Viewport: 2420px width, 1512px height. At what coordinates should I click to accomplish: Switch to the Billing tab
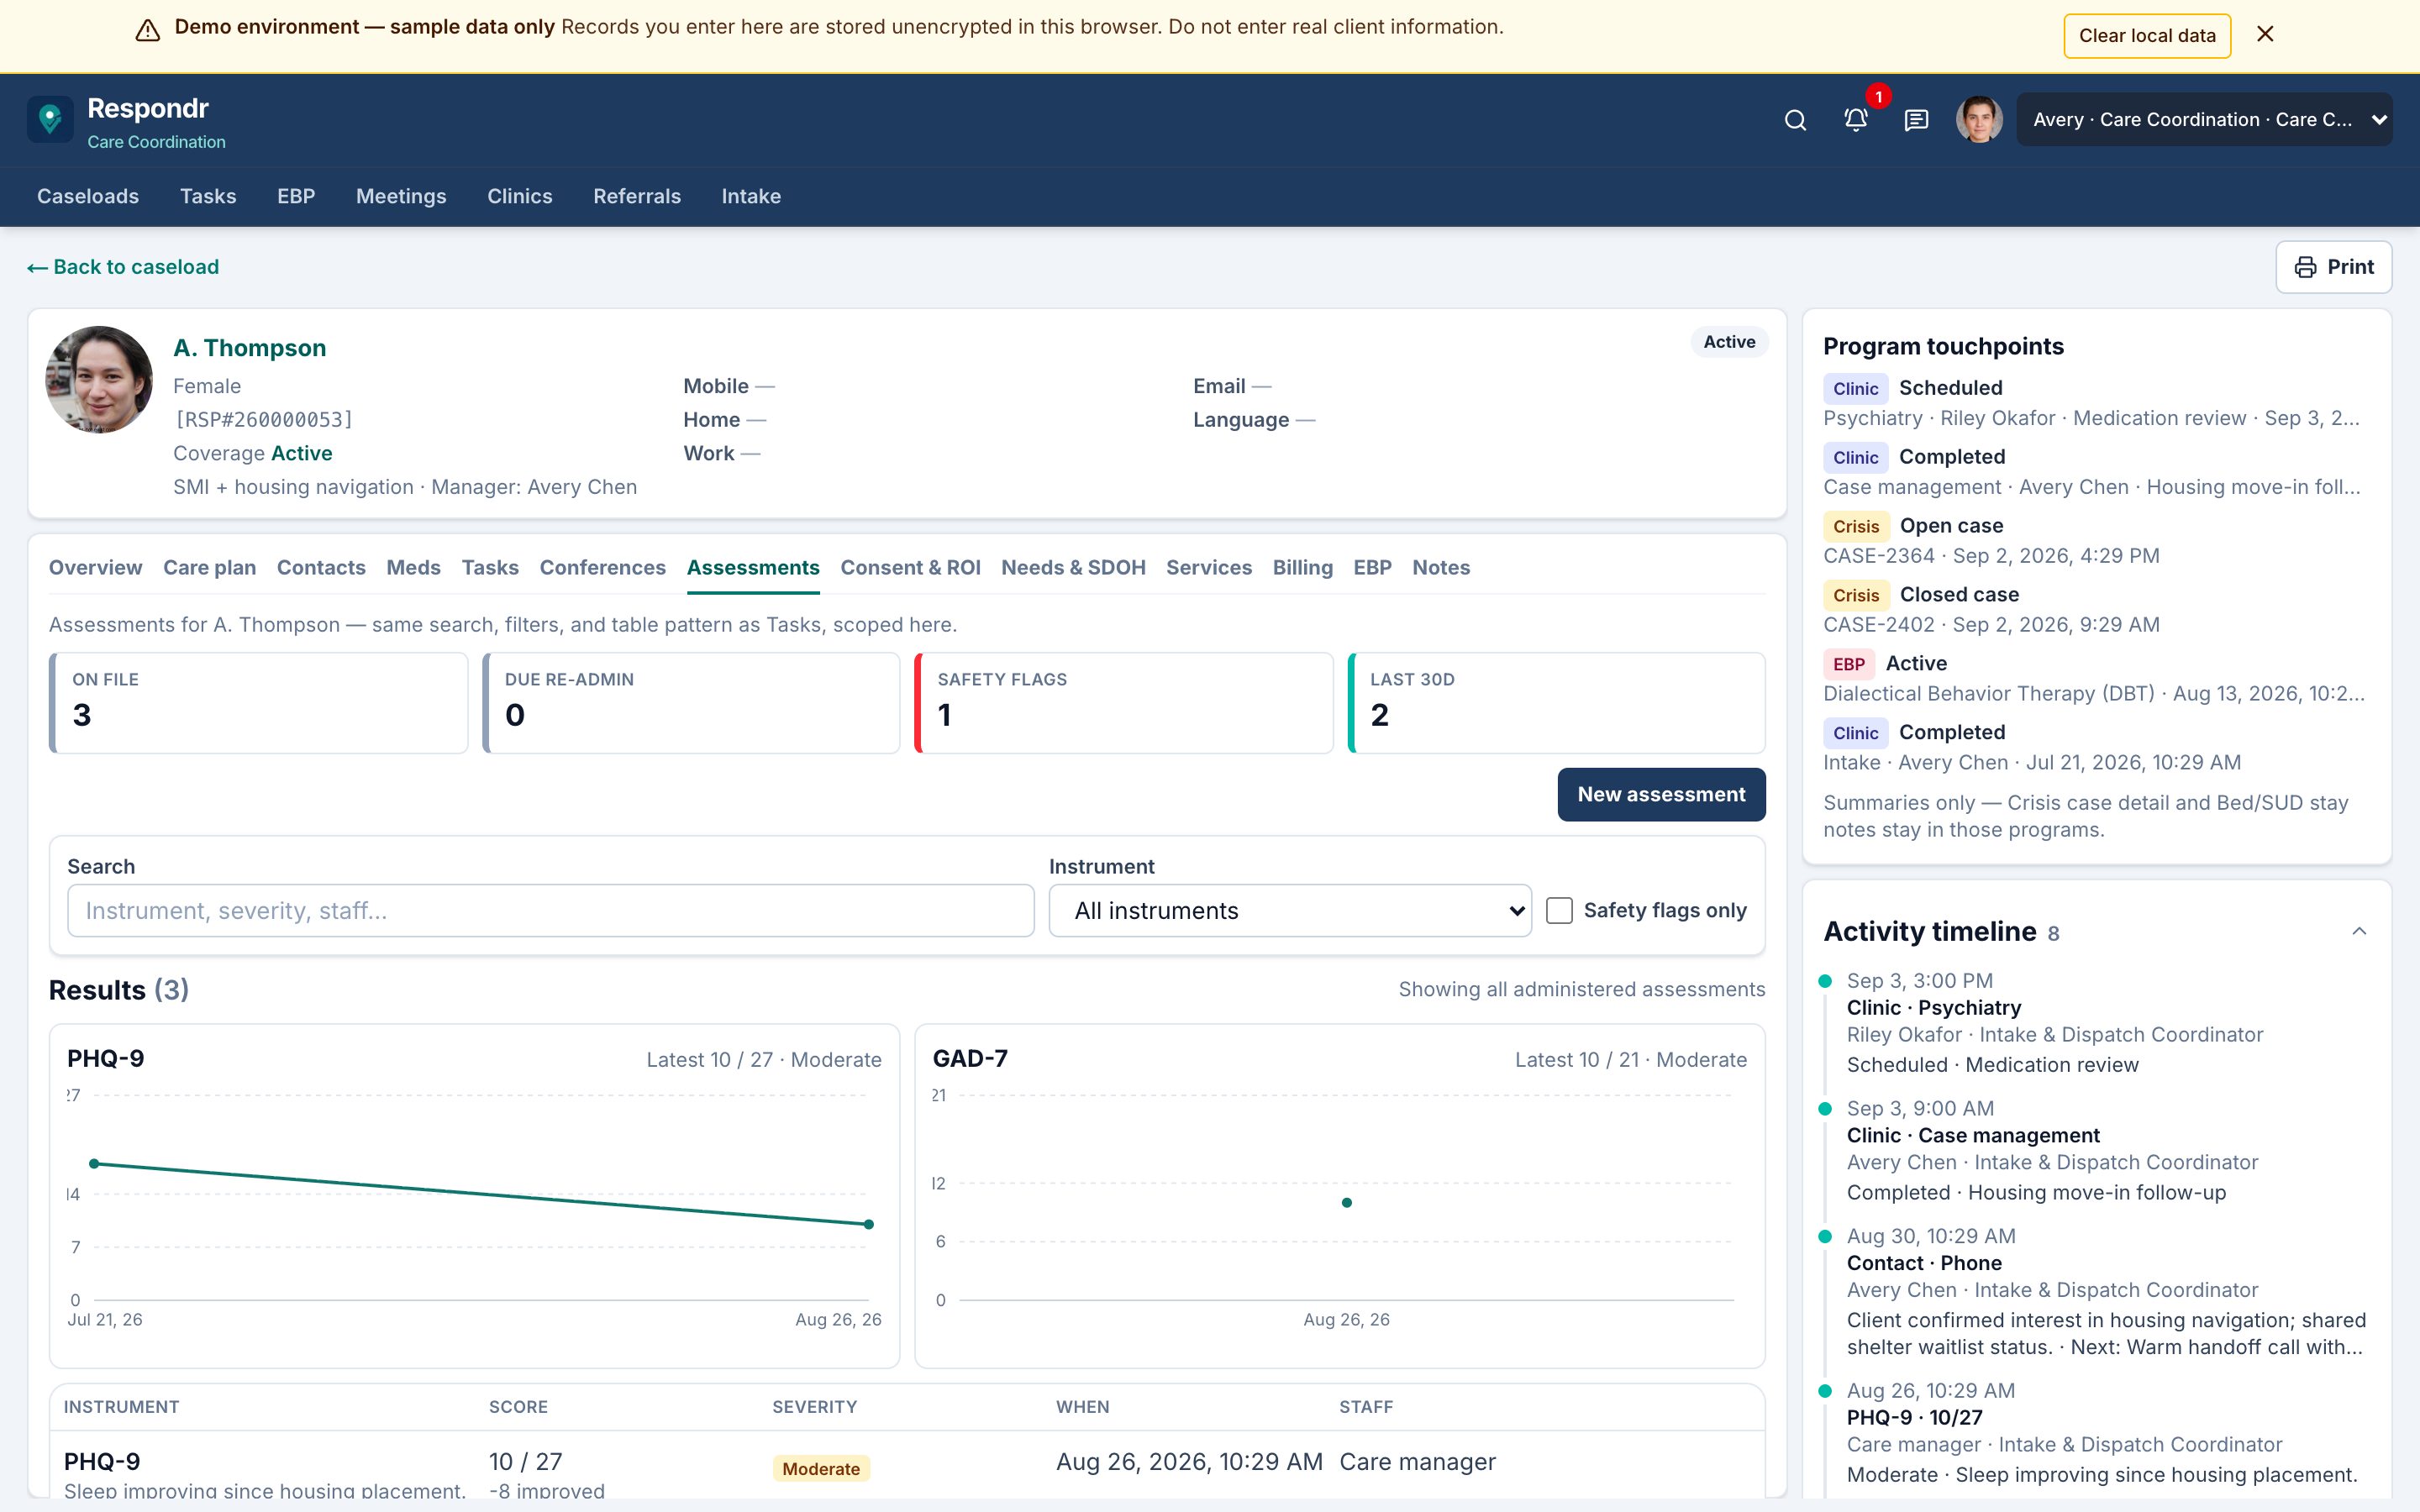1302,568
